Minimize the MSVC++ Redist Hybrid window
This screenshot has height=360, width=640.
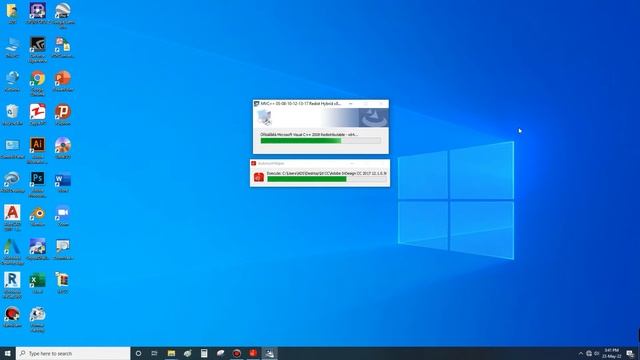[x=350, y=104]
